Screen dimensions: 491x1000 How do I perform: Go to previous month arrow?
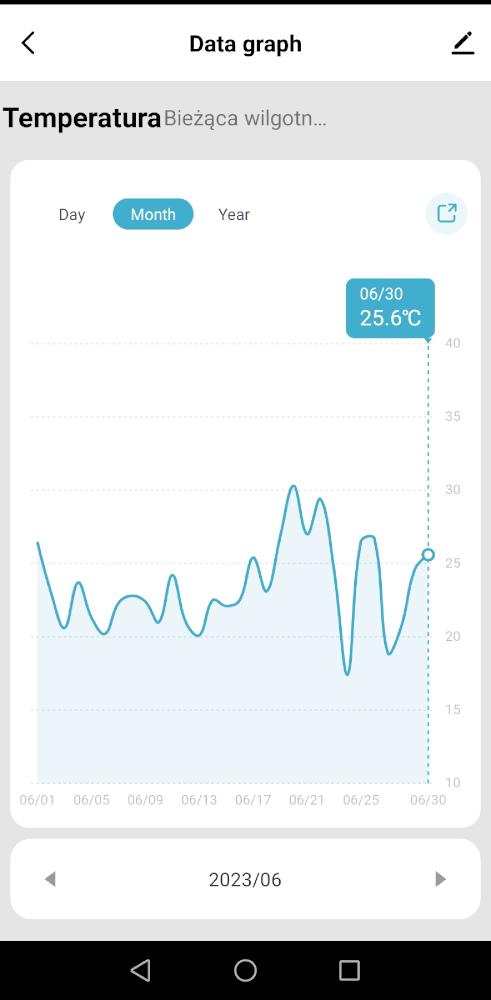[50, 879]
